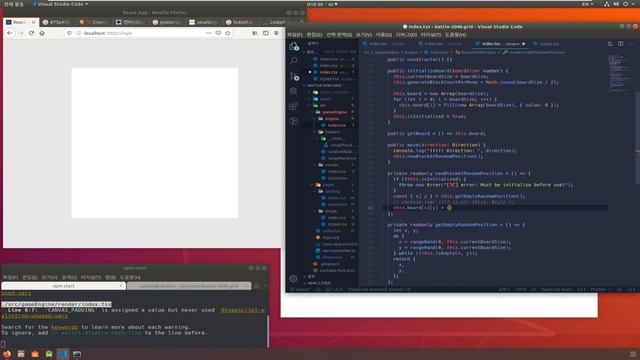Switch to the styled.tsx editor tab
Screen dimensions: 640x360
tap(549, 44)
